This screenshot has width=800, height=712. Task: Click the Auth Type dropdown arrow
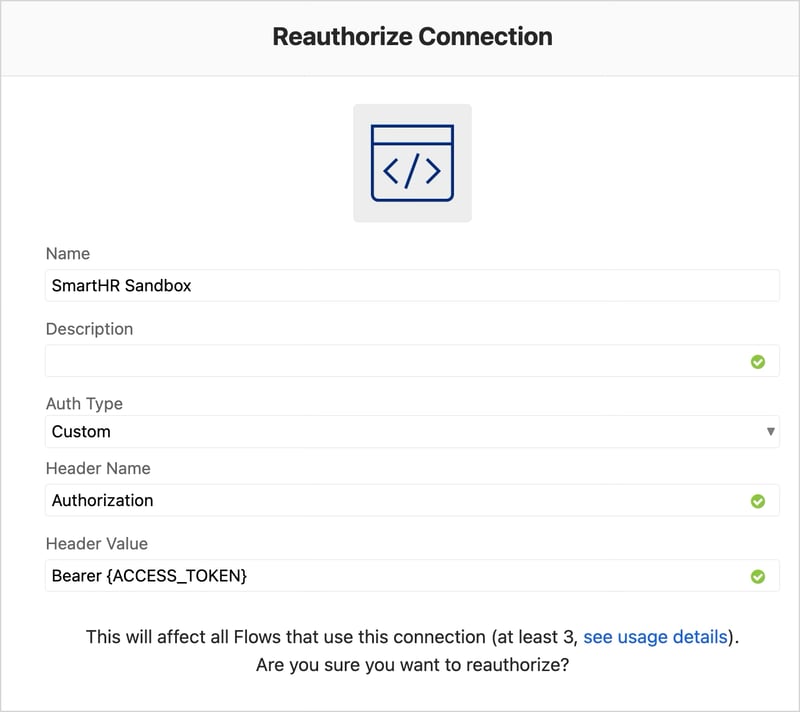(x=771, y=432)
